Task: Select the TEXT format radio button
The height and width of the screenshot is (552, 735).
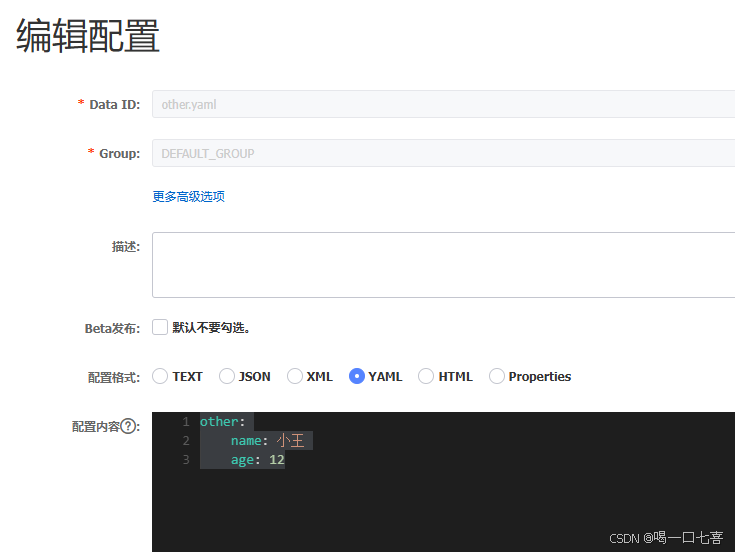Action: 160,376
